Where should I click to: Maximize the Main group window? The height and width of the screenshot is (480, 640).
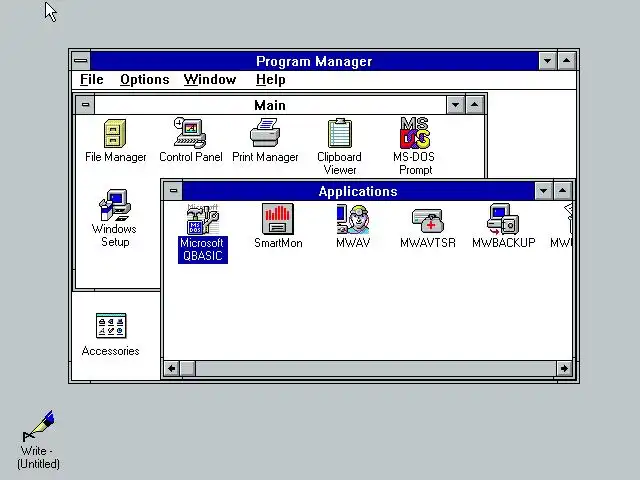474,105
